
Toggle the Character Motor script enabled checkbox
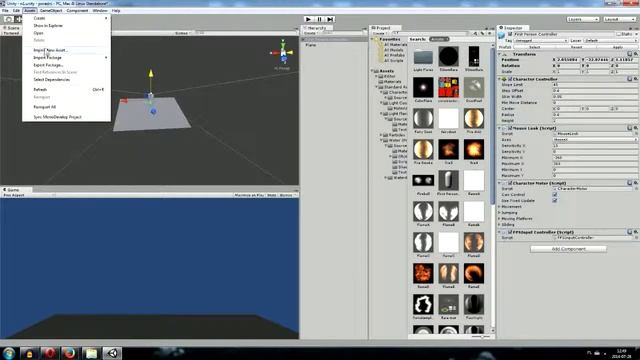tap(510, 183)
